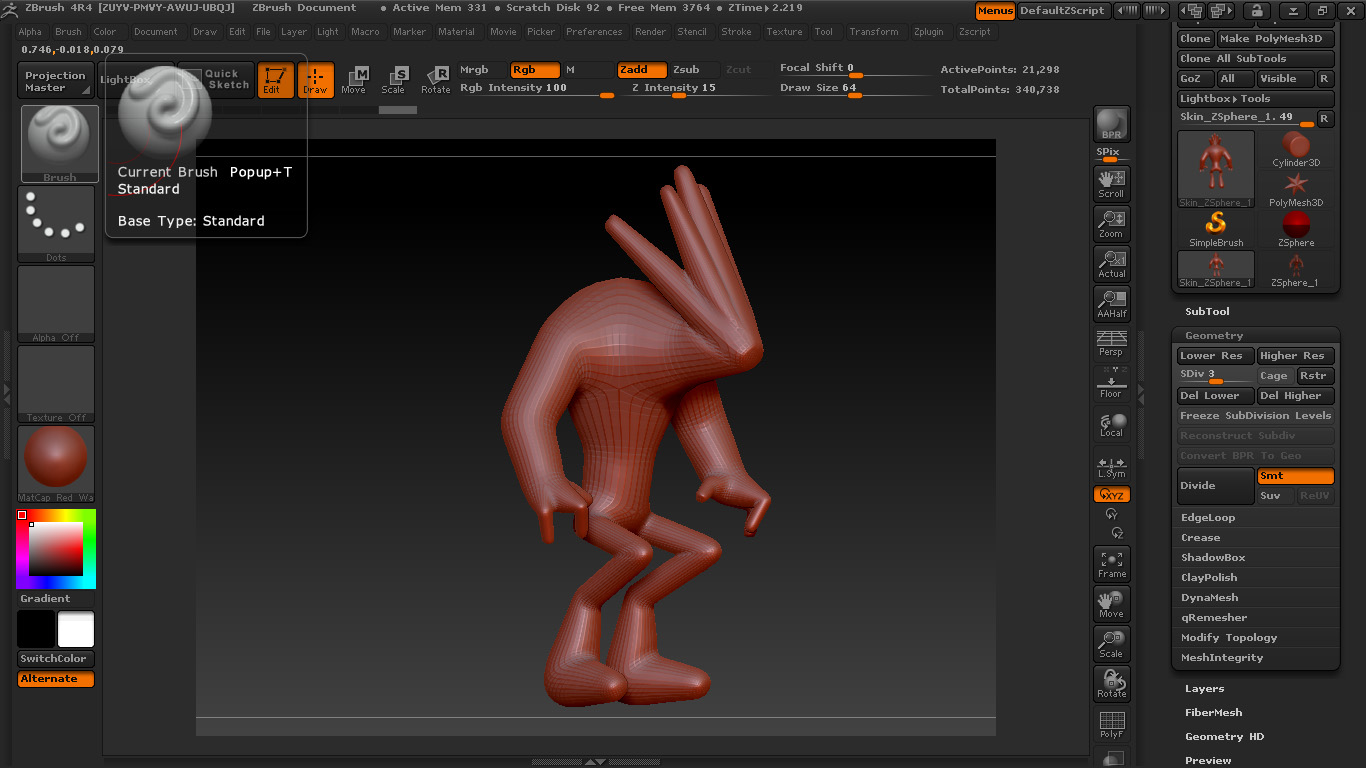Open the Standard brush thumbnail
Image resolution: width=1366 pixels, height=768 pixels.
(59, 144)
